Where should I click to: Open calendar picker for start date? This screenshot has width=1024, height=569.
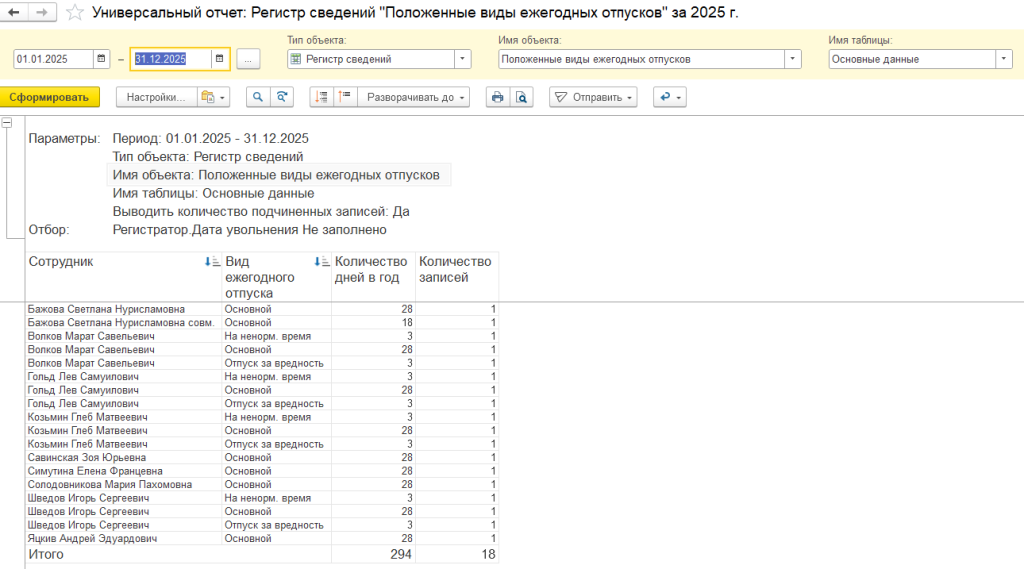(x=100, y=59)
